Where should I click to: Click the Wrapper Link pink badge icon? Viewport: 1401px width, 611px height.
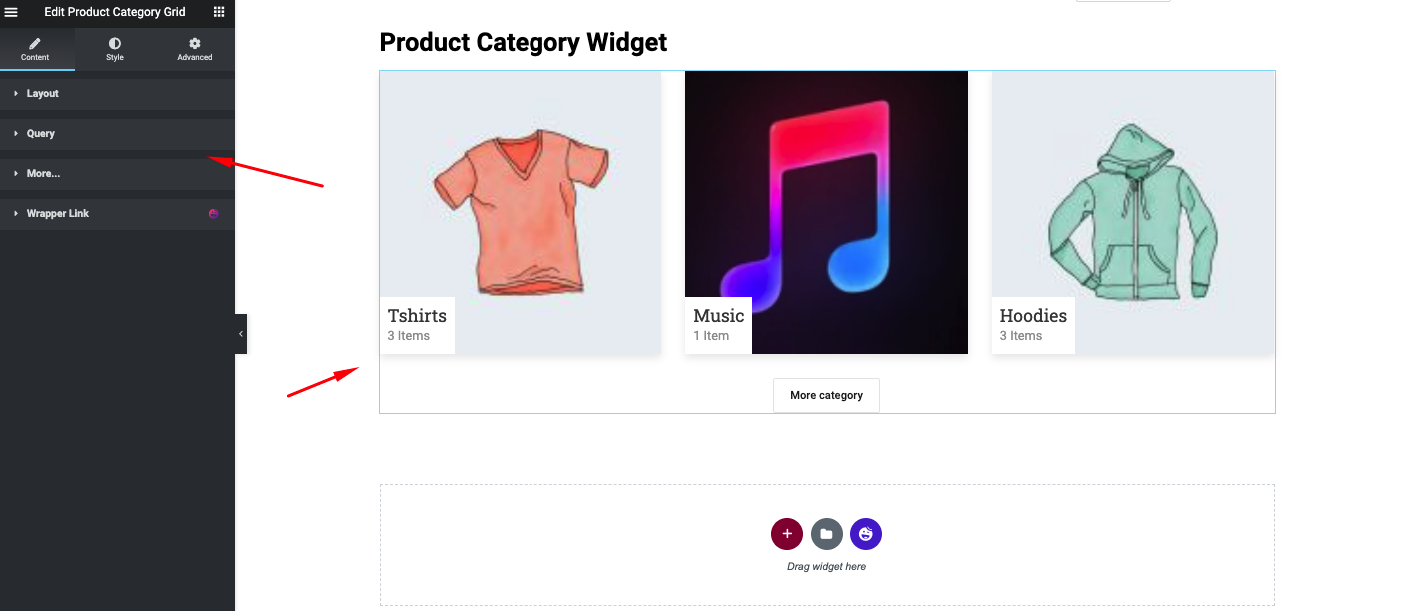click(213, 213)
